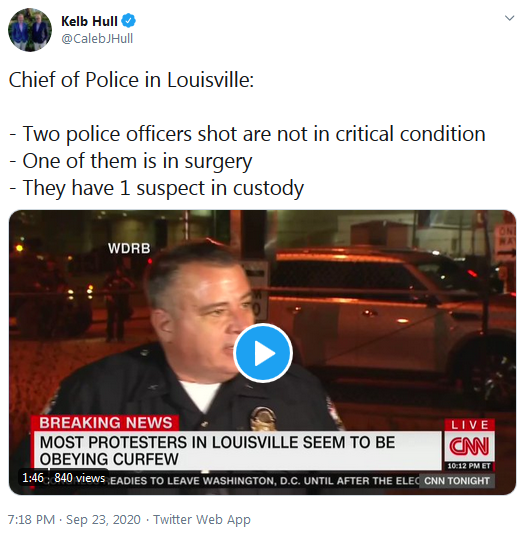
Task: Open the Kelb Hull display name link
Action: [x=89, y=21]
